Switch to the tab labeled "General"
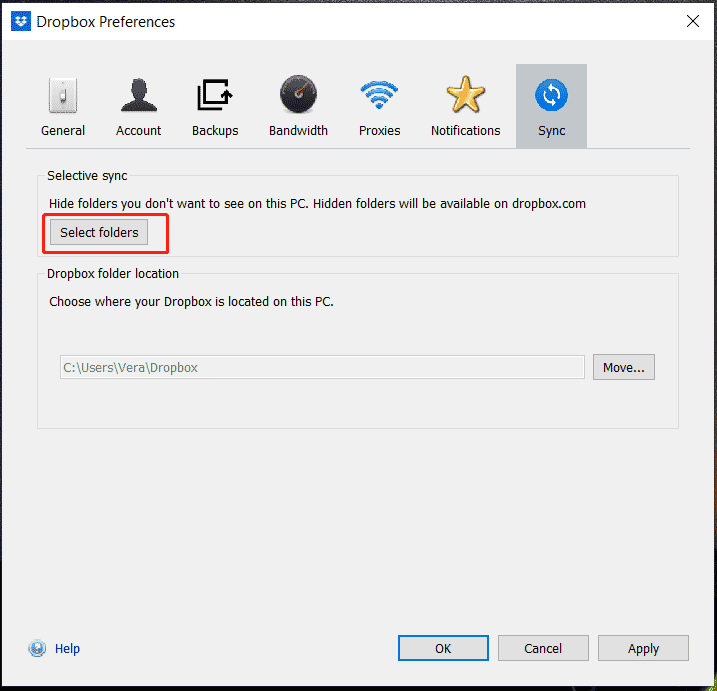The width and height of the screenshot is (717, 691). click(x=63, y=131)
